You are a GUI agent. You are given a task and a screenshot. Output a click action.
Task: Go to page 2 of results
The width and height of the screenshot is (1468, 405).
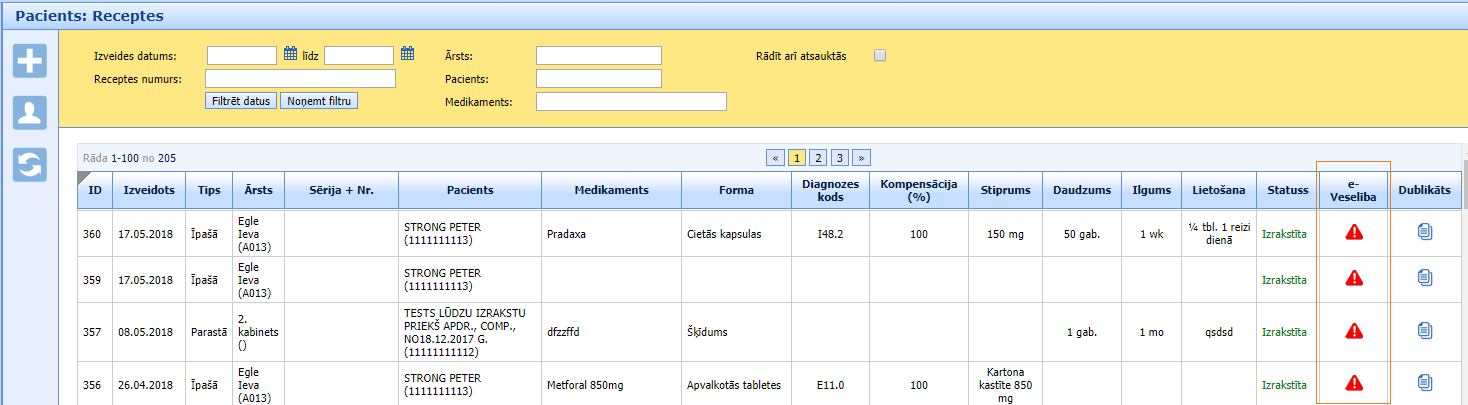click(x=817, y=158)
